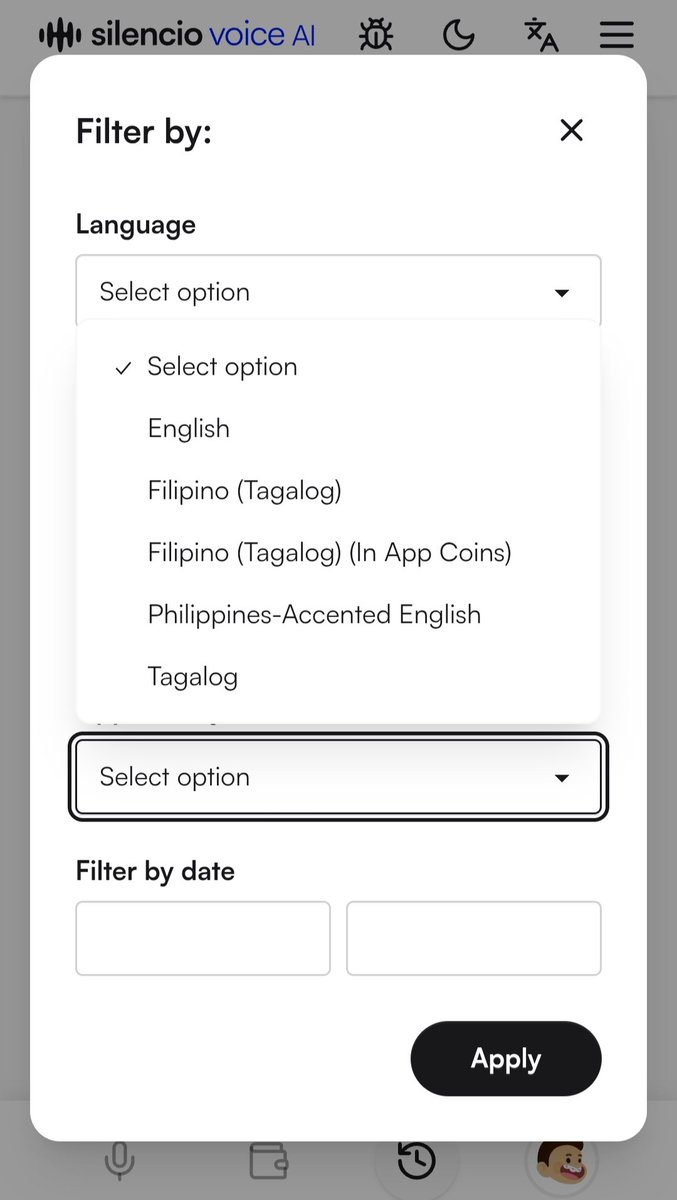The height and width of the screenshot is (1200, 677).
Task: Open the history clock icon
Action: point(416,1160)
